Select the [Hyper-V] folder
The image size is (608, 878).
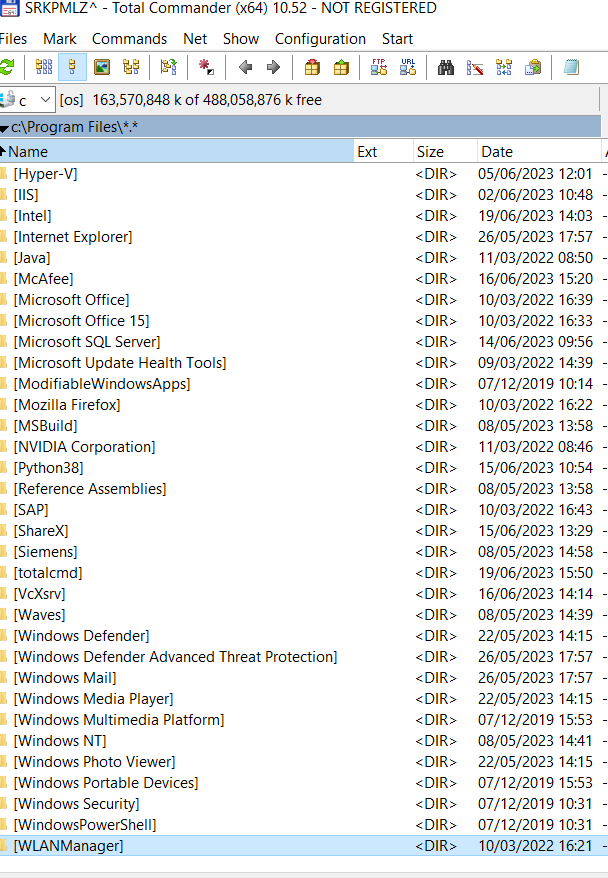(x=45, y=174)
